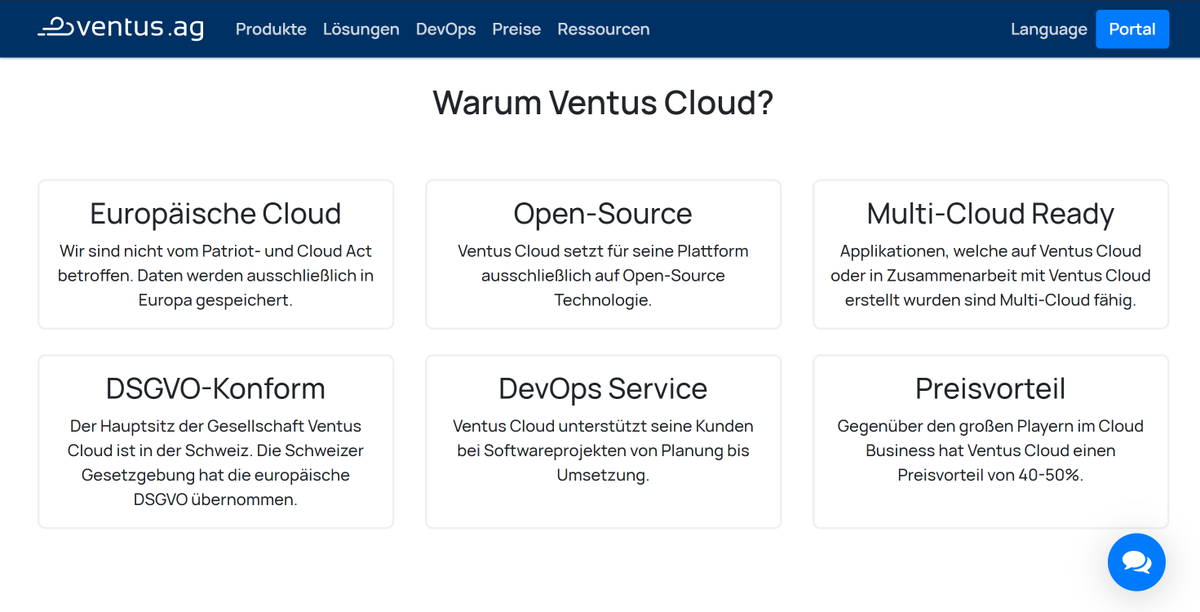Select the DevOps Service card title

[x=603, y=388]
